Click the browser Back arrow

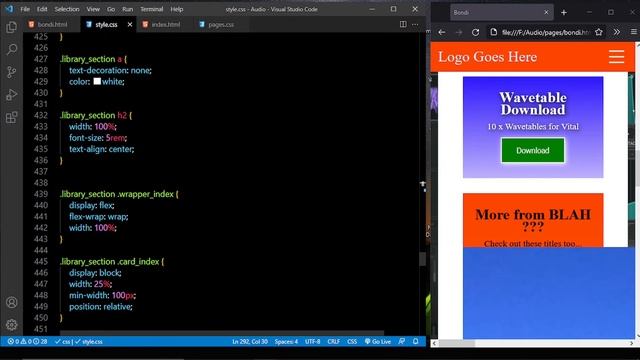point(442,32)
